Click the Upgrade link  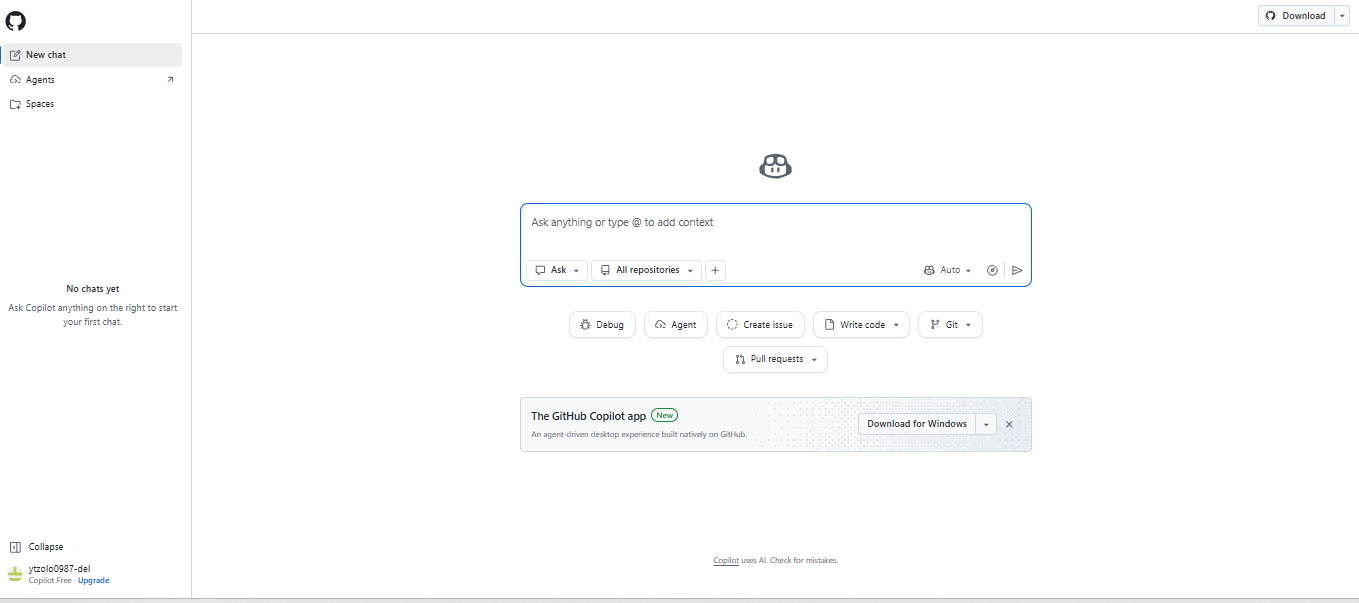[x=94, y=580]
